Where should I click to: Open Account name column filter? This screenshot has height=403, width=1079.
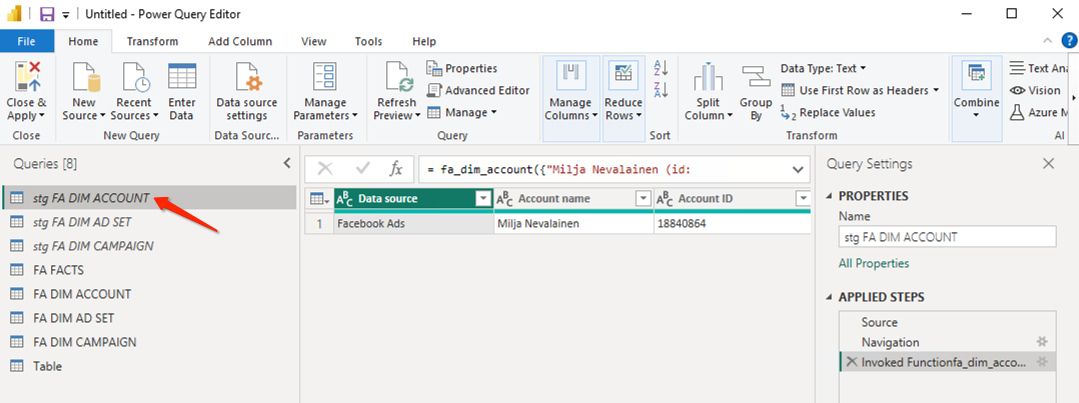pyautogui.click(x=643, y=199)
